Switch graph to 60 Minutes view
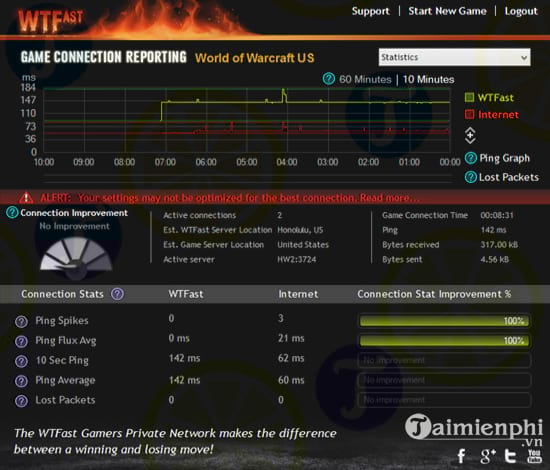550x470 pixels. coord(365,79)
